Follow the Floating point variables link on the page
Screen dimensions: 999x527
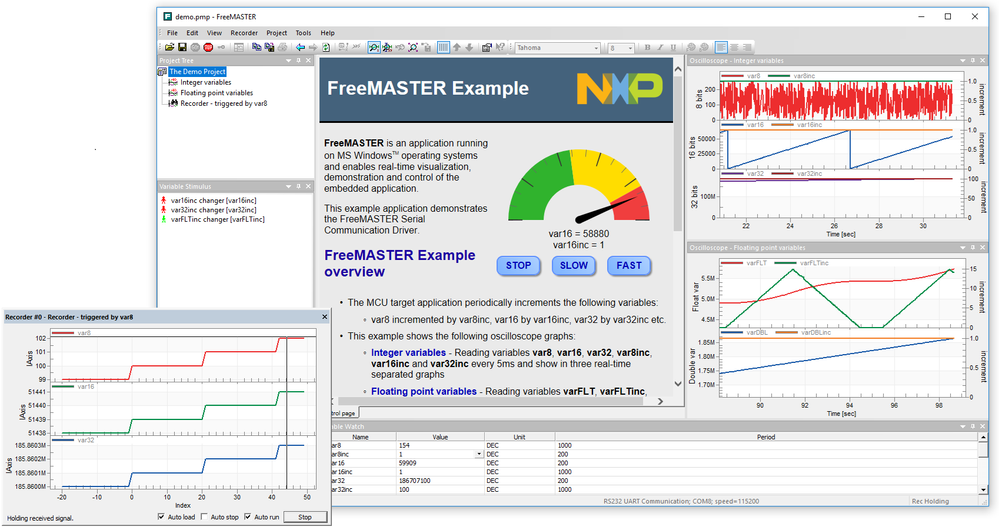(424, 391)
